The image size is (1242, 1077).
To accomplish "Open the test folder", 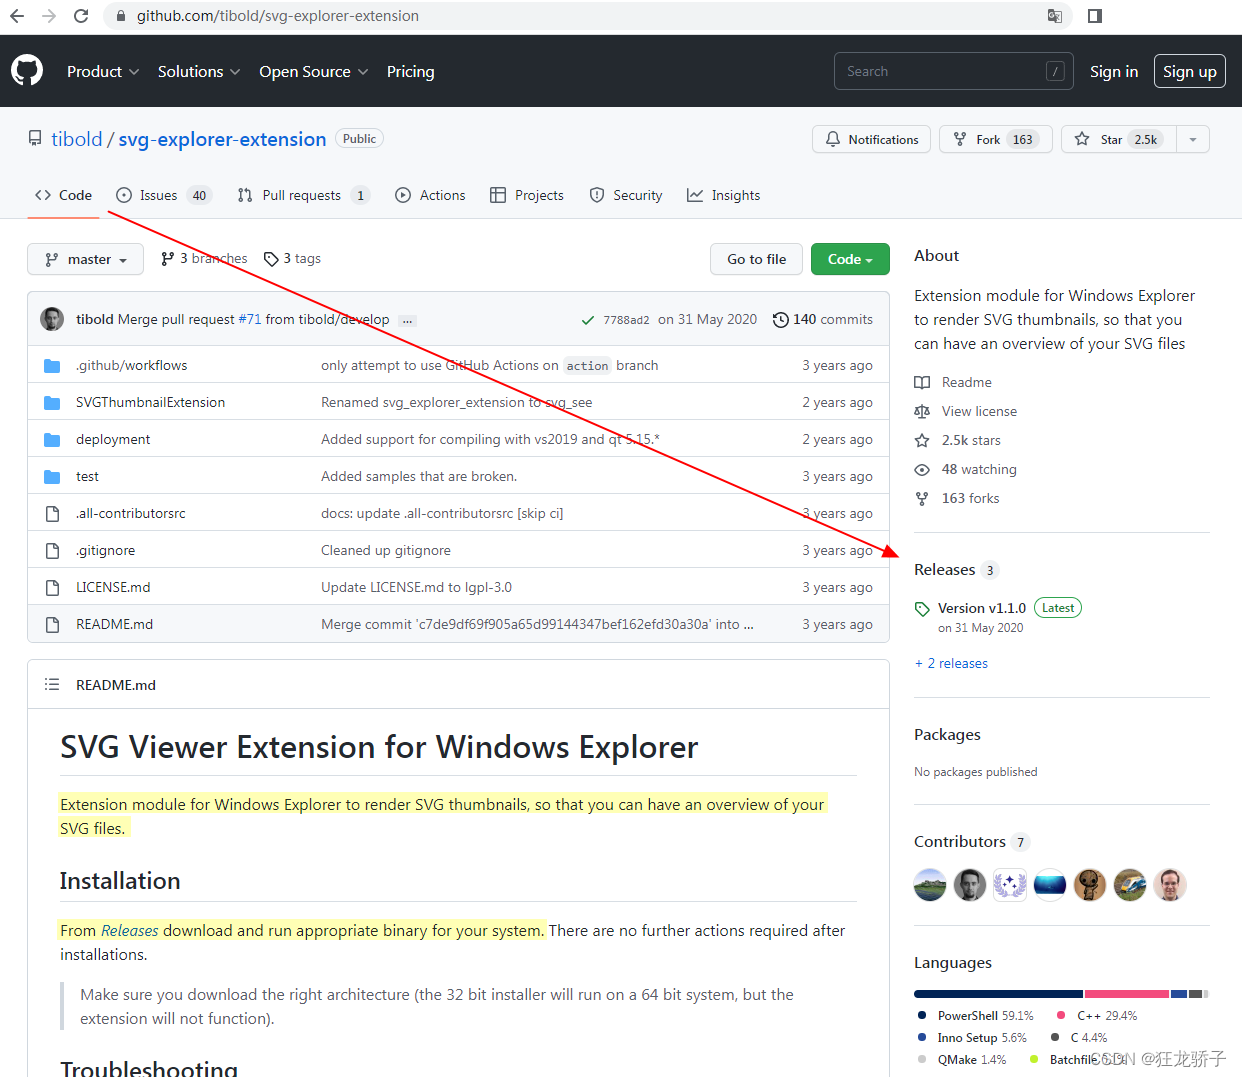I will point(87,477).
